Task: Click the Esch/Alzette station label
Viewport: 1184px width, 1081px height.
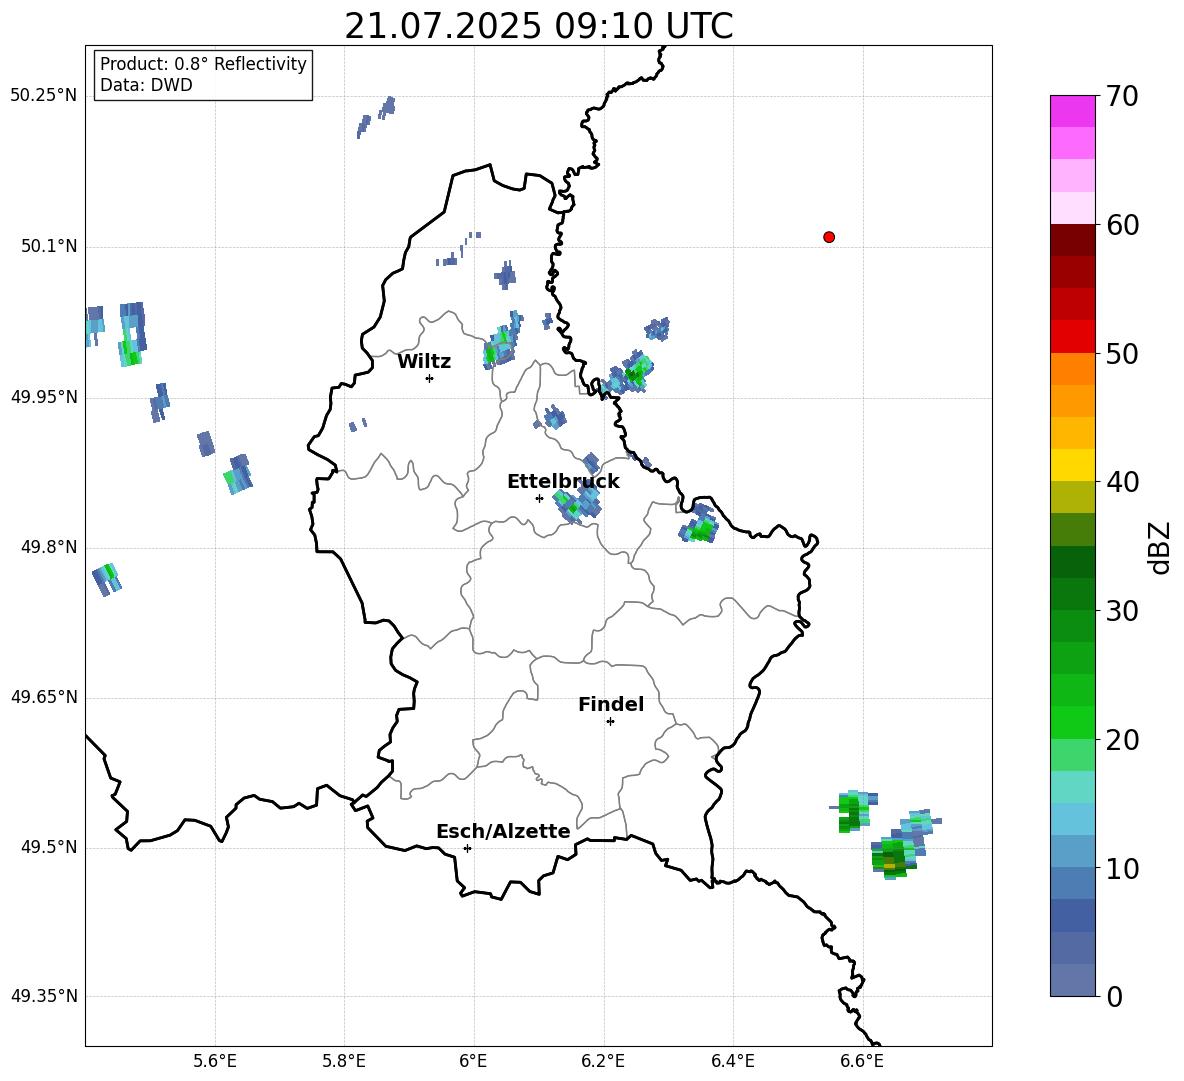Action: 503,831
